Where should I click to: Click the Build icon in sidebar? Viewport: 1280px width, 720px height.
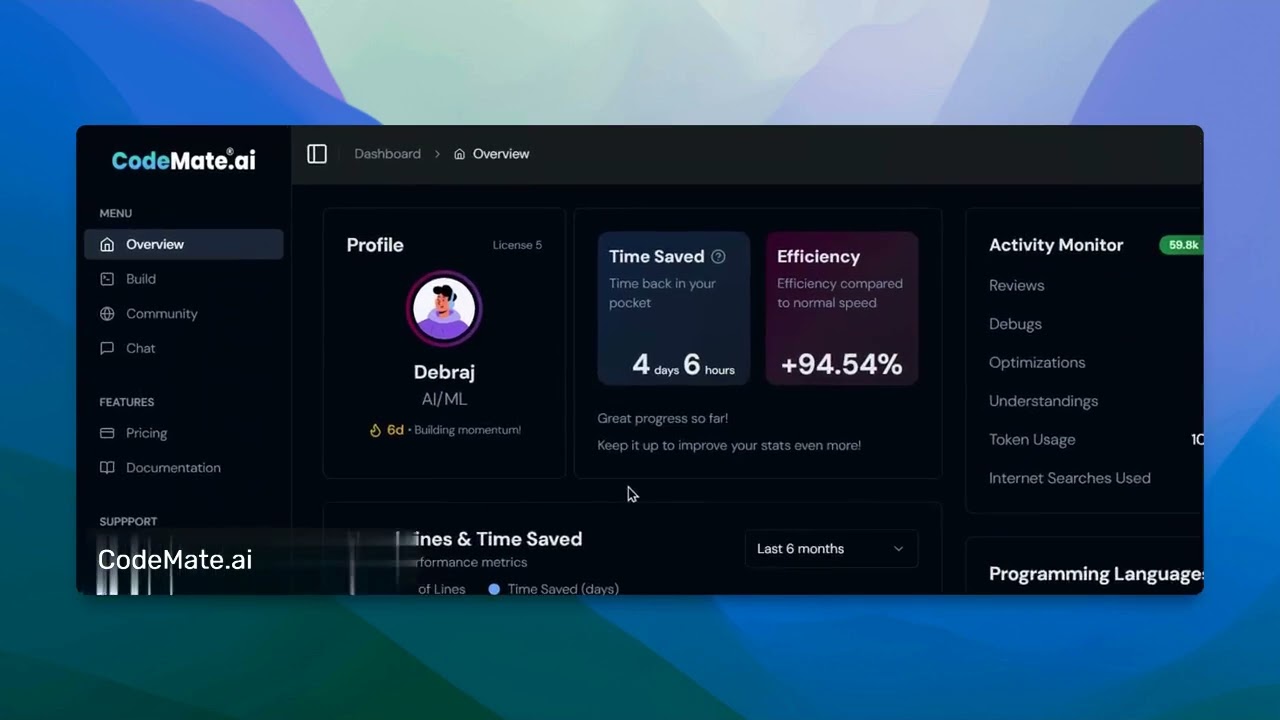pyautogui.click(x=107, y=279)
